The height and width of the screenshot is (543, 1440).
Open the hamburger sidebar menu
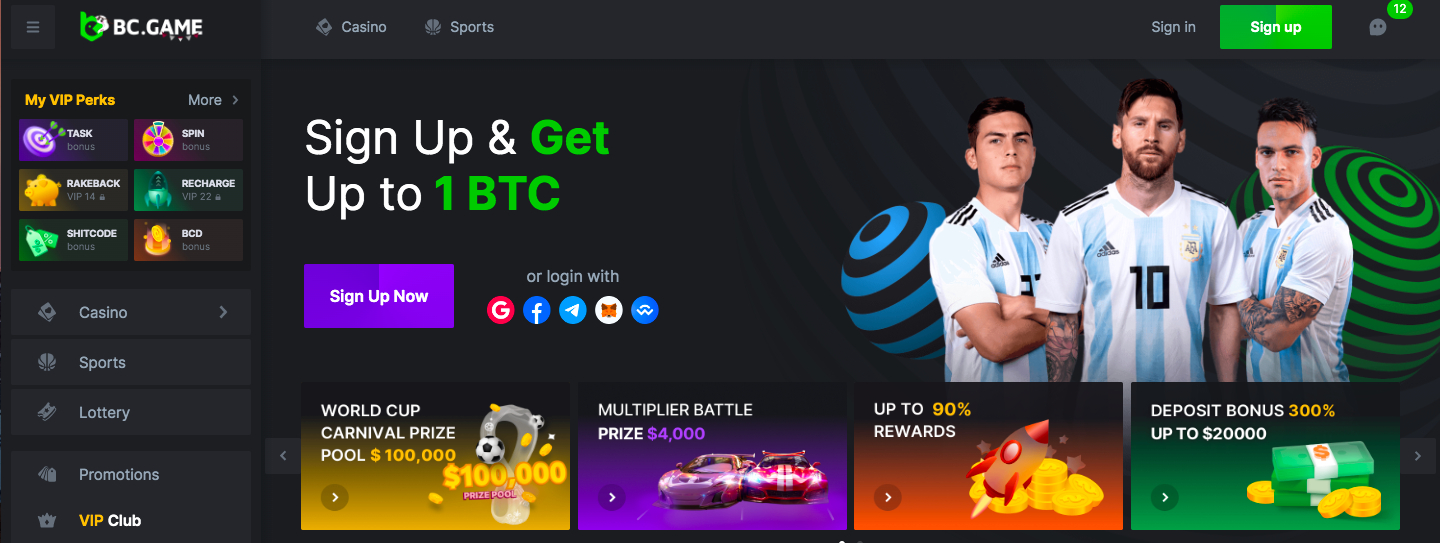(33, 27)
